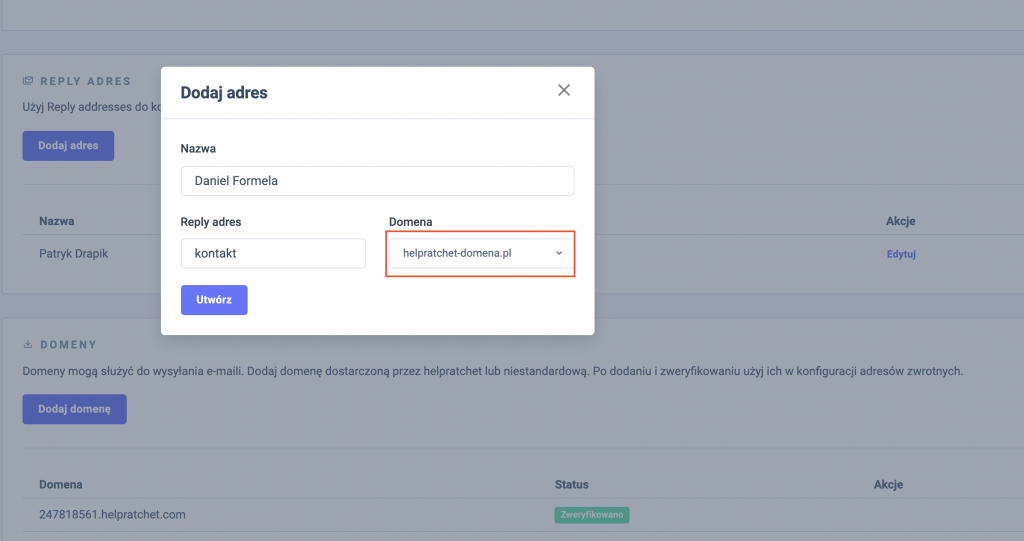The width and height of the screenshot is (1024, 541).
Task: Focus the Nazwa field containing Daniel Formela
Action: [377, 181]
